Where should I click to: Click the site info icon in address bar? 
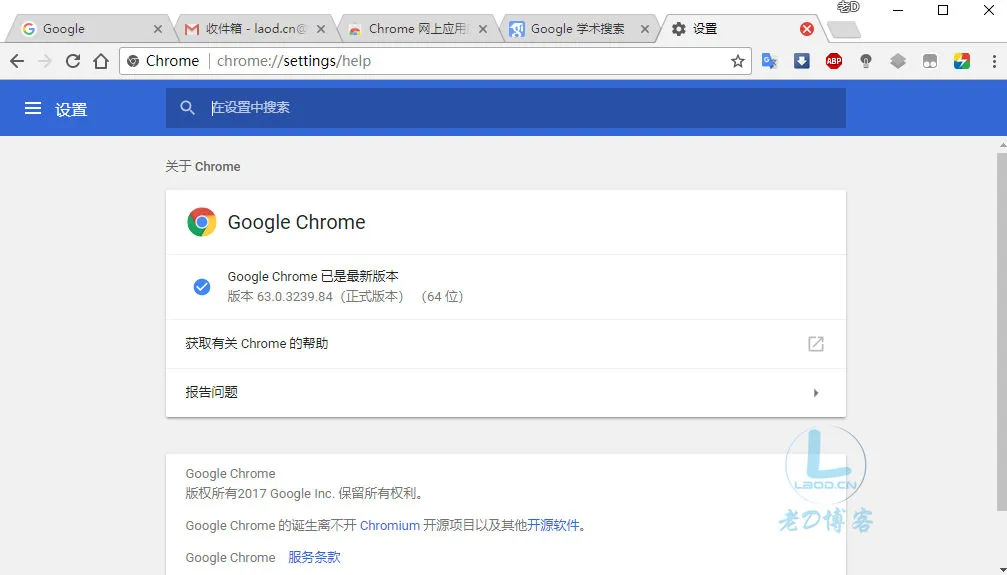pos(133,61)
